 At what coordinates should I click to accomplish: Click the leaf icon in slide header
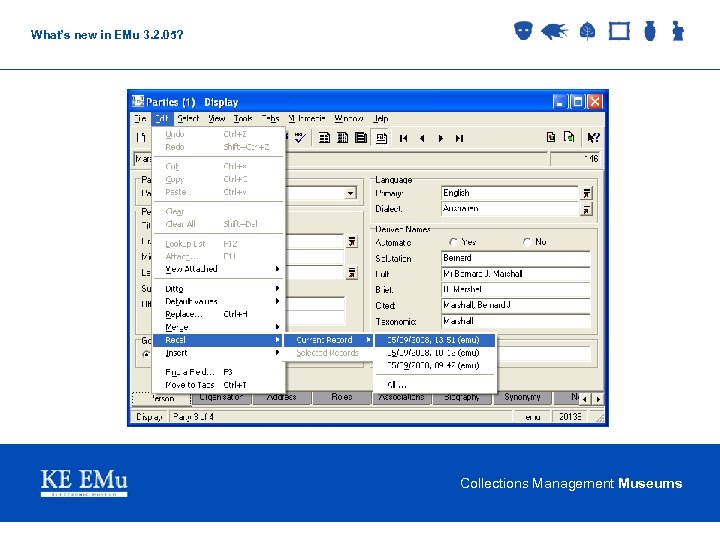coord(587,31)
